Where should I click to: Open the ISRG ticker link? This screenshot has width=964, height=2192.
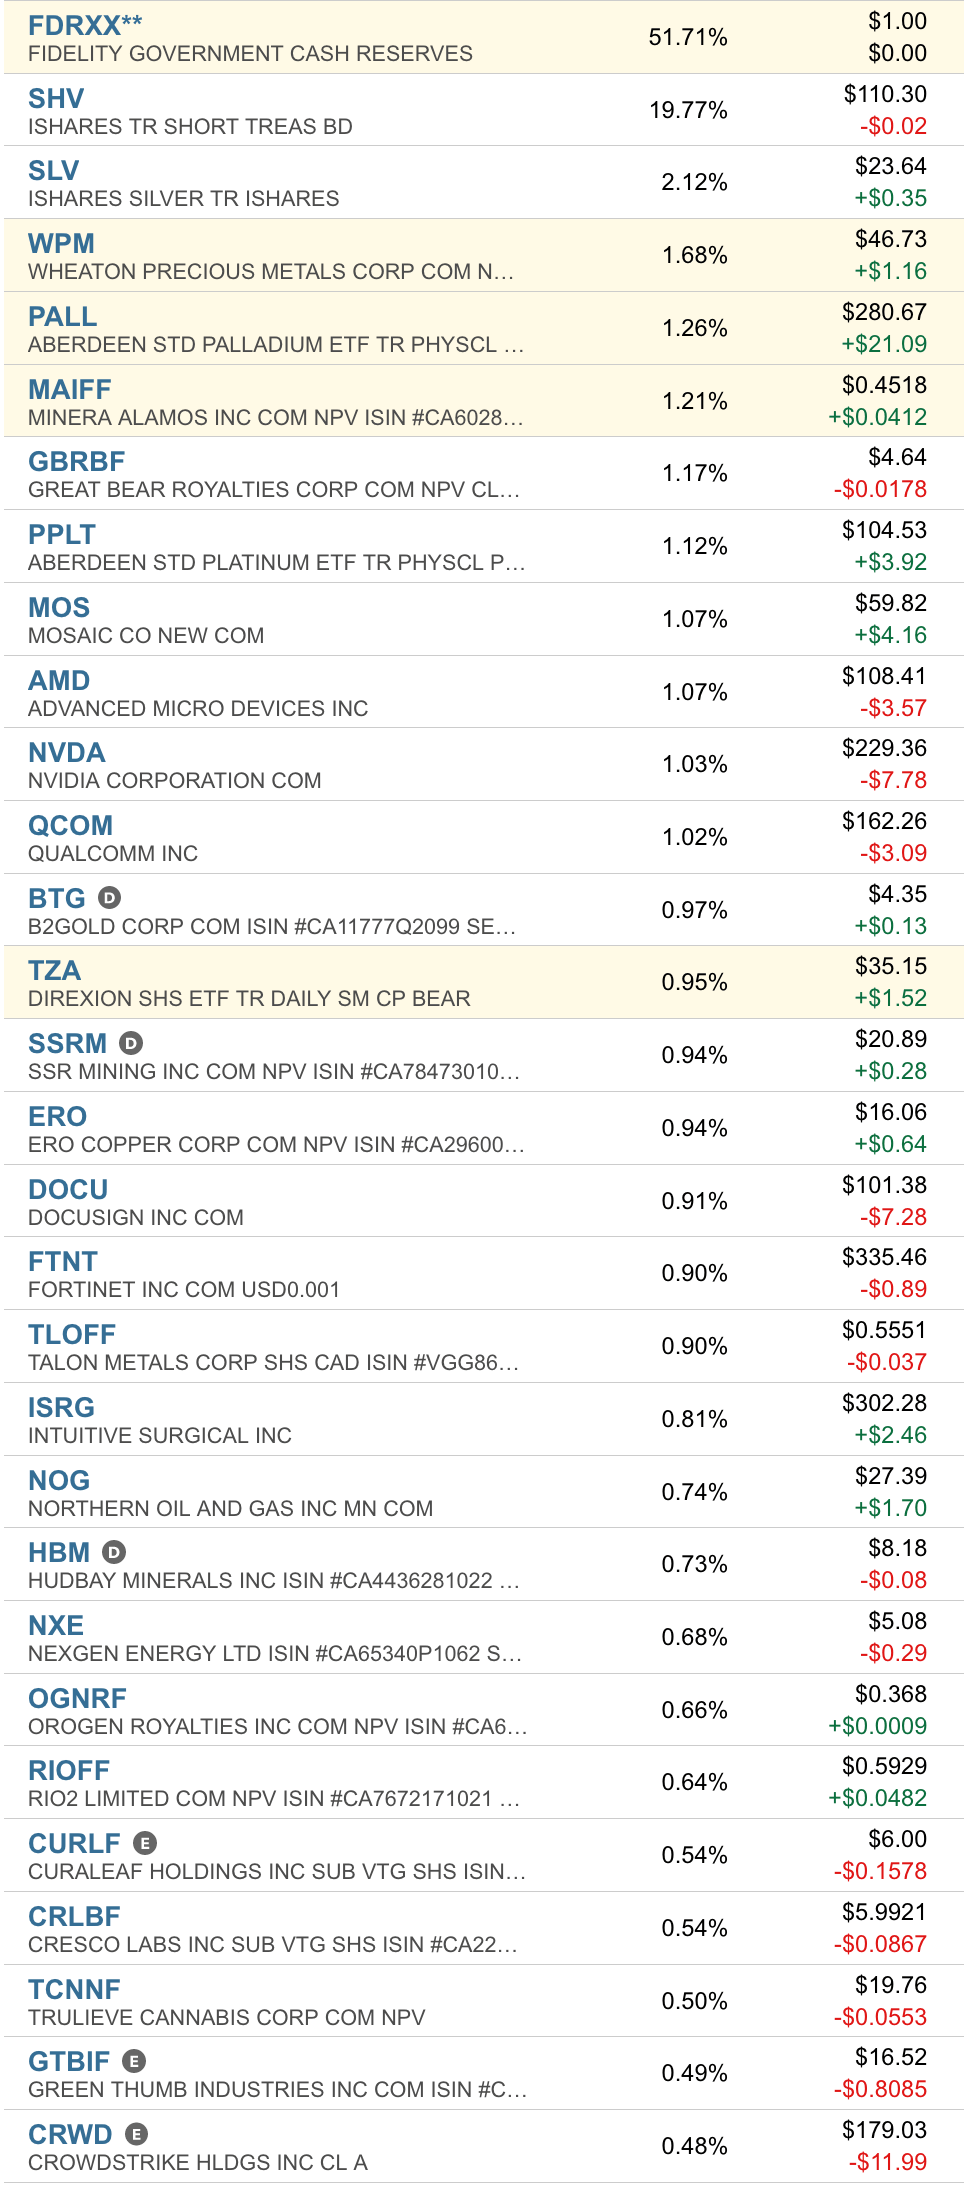click(62, 1407)
